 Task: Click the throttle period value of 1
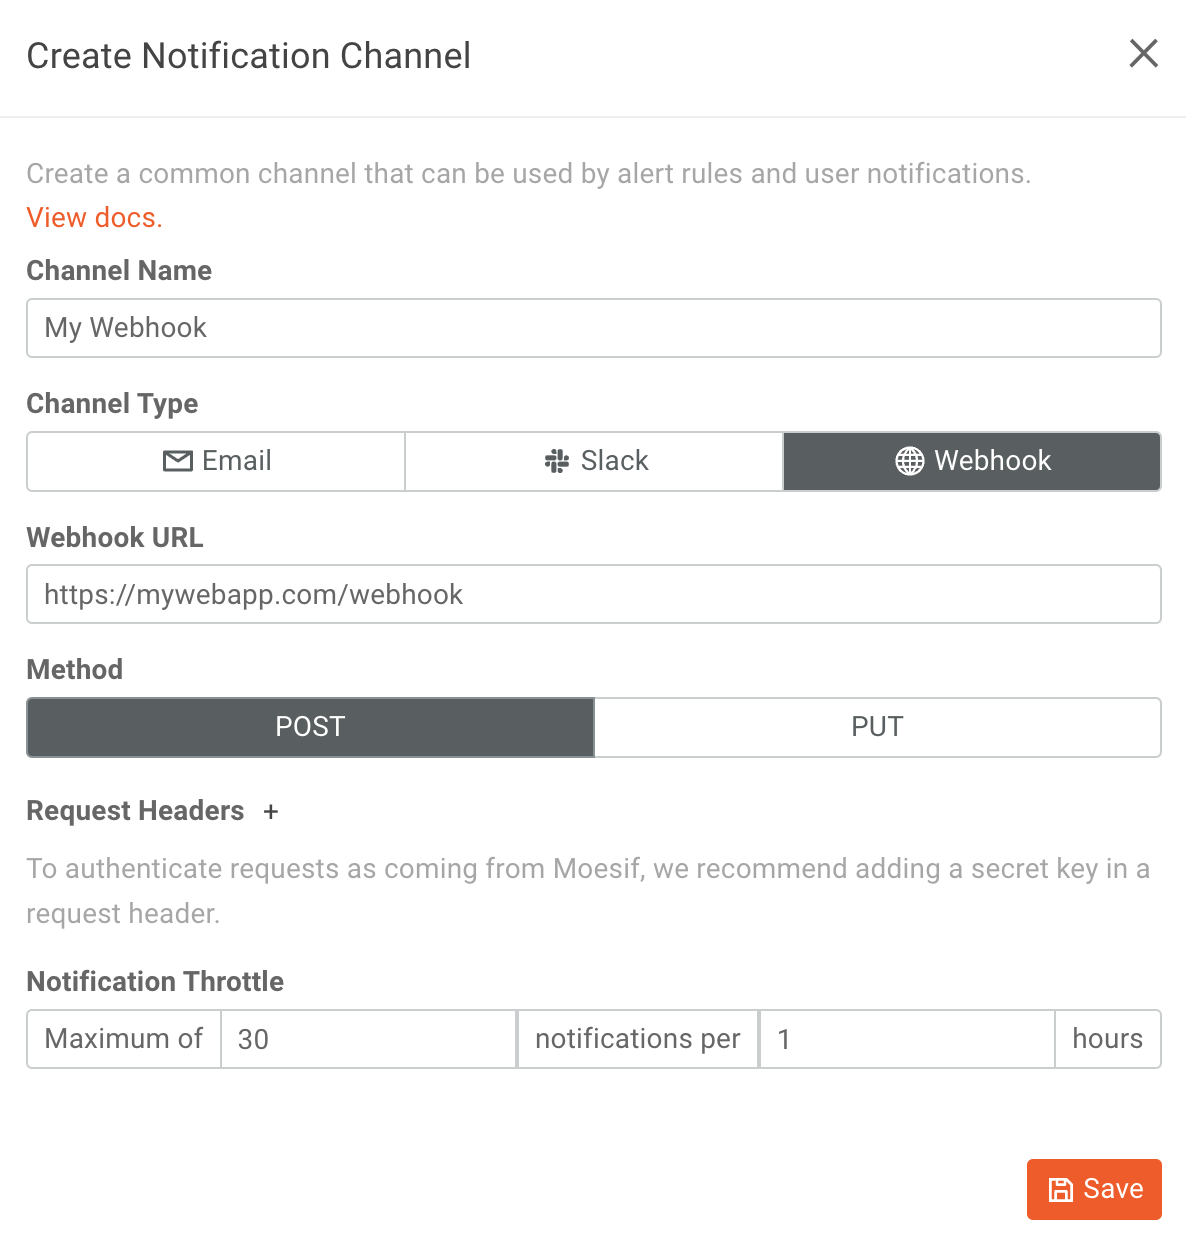coord(906,1039)
